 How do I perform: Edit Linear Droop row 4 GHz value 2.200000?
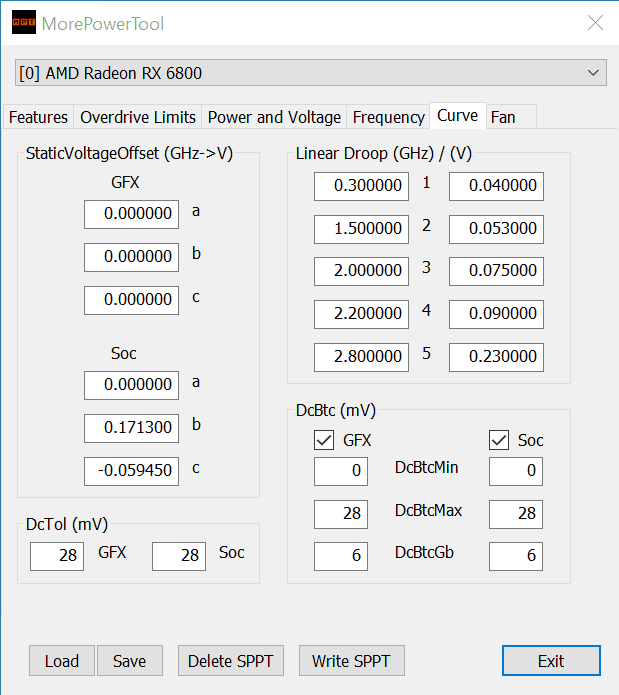pyautogui.click(x=362, y=314)
